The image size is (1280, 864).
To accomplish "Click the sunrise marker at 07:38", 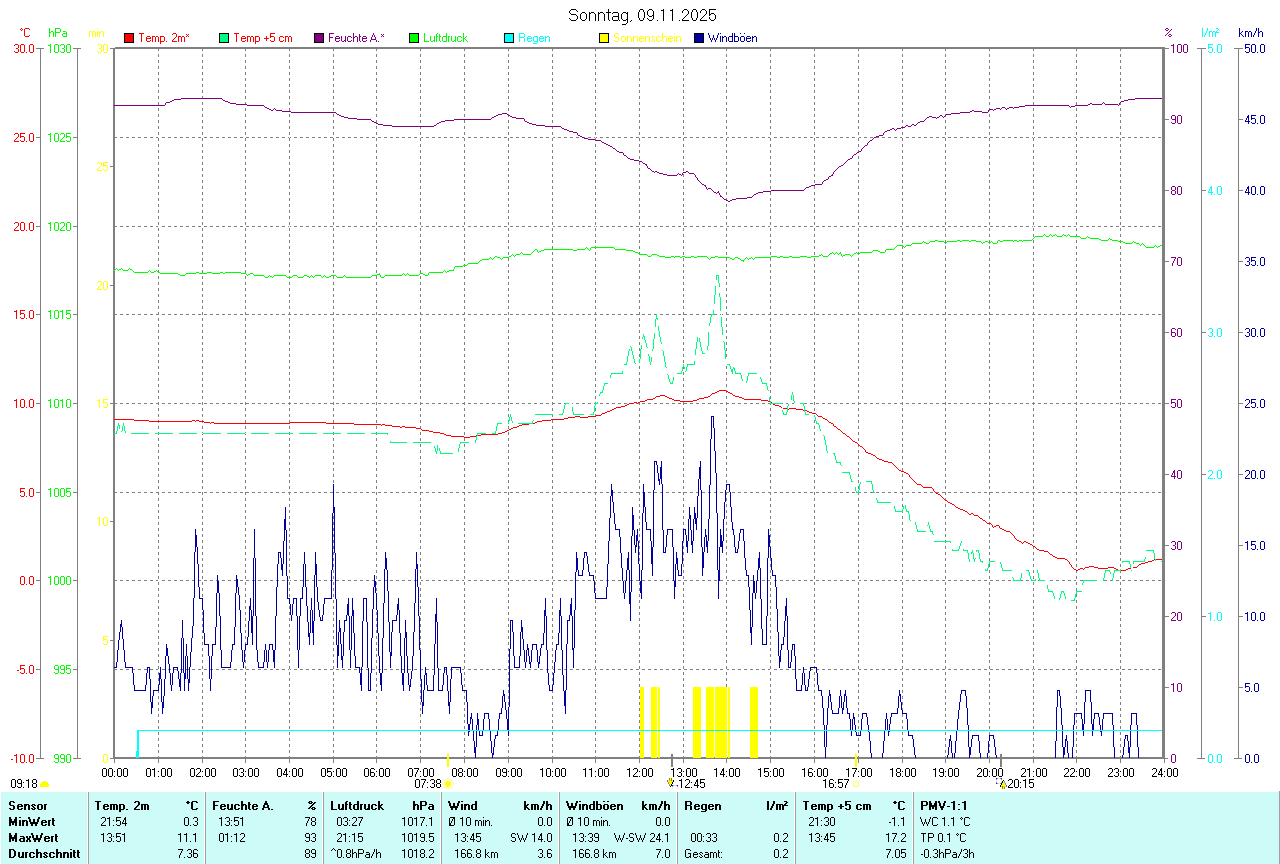I will 448,784.
